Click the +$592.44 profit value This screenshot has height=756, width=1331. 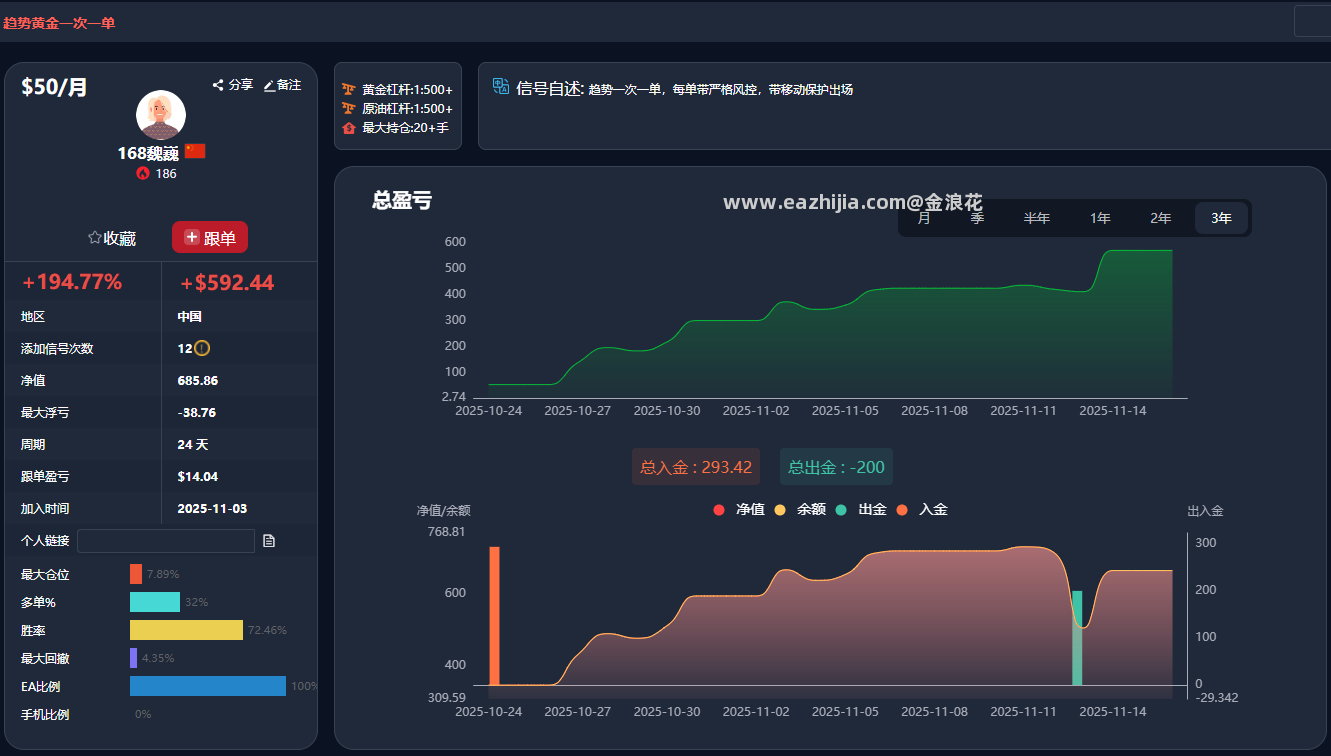(x=227, y=283)
